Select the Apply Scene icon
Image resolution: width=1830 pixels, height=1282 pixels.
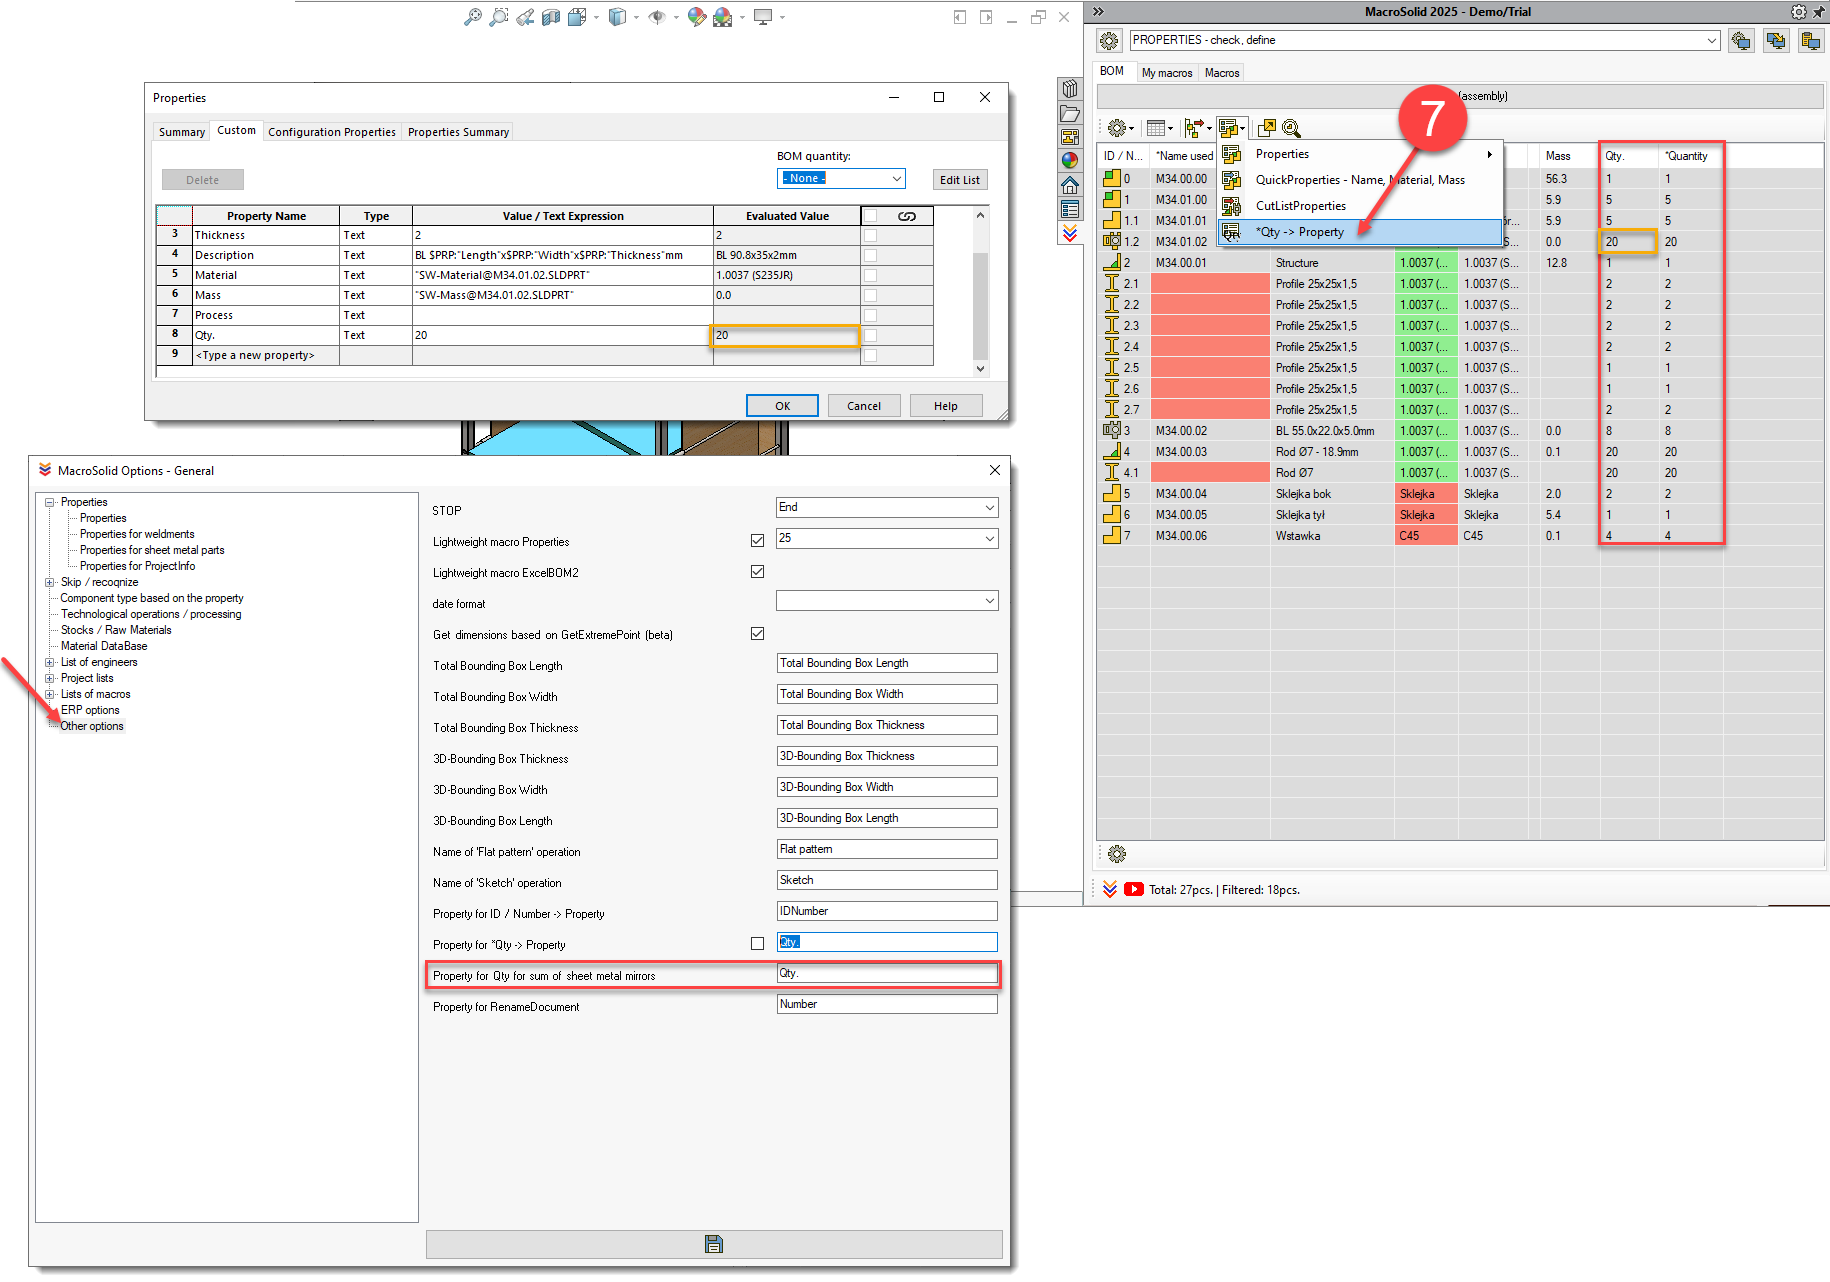point(722,17)
